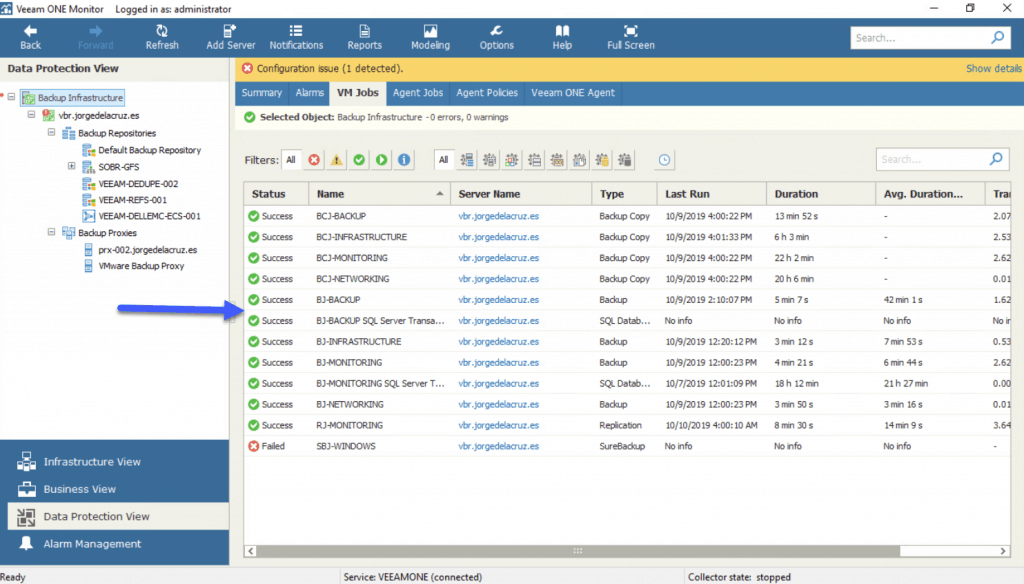1024x584 pixels.
Task: Select Default Backup Repository in tree
Action: [x=149, y=150]
